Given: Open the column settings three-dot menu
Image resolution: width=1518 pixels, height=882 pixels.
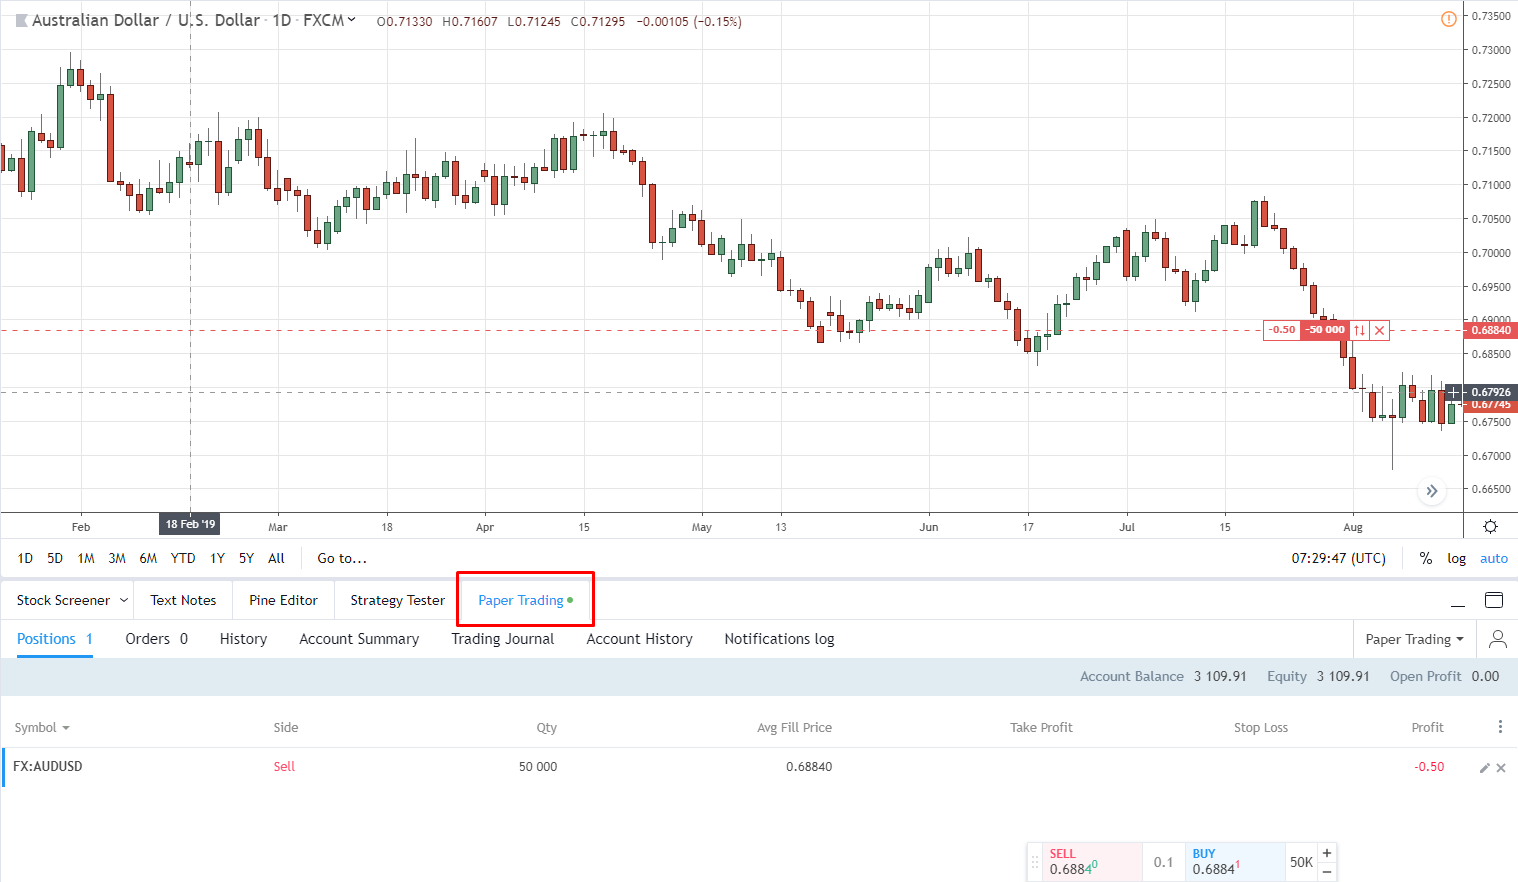Looking at the screenshot, I should click(x=1500, y=727).
